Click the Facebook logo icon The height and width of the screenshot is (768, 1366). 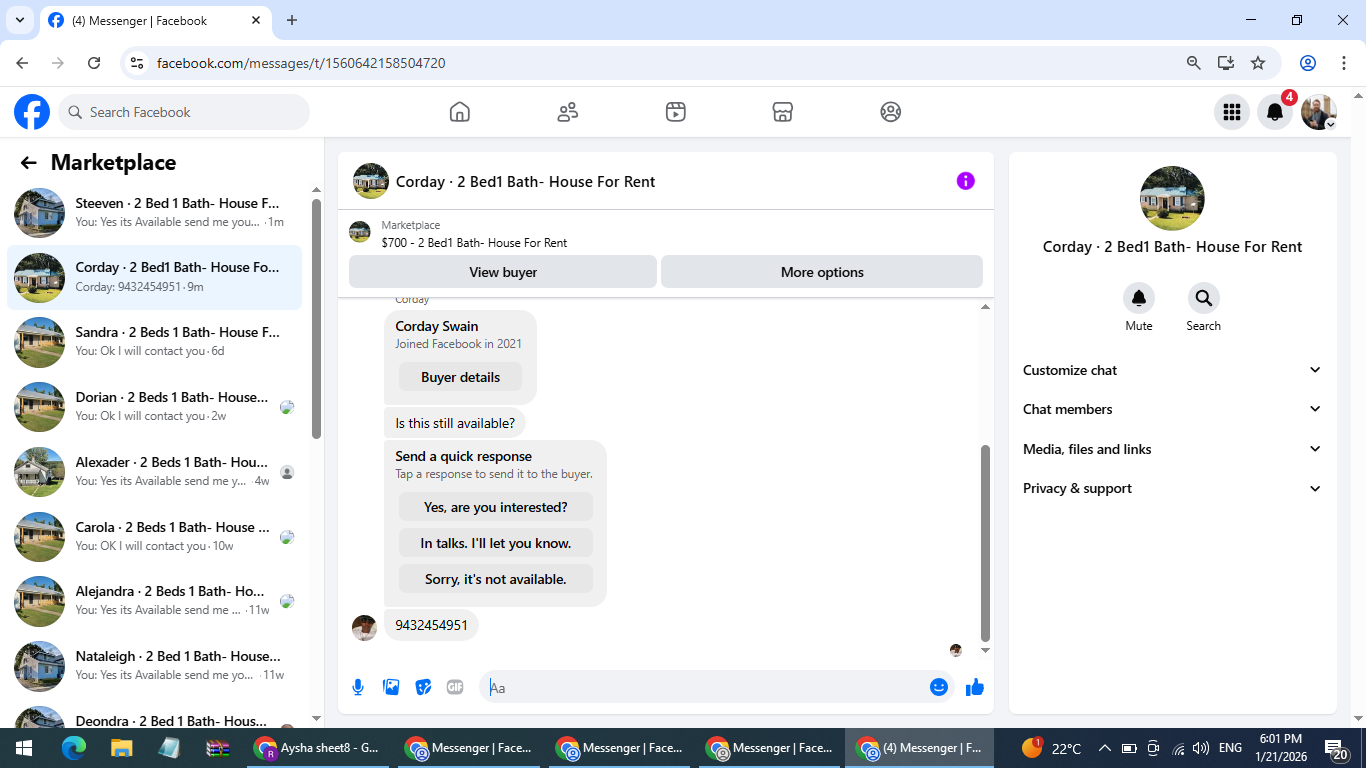tap(32, 112)
